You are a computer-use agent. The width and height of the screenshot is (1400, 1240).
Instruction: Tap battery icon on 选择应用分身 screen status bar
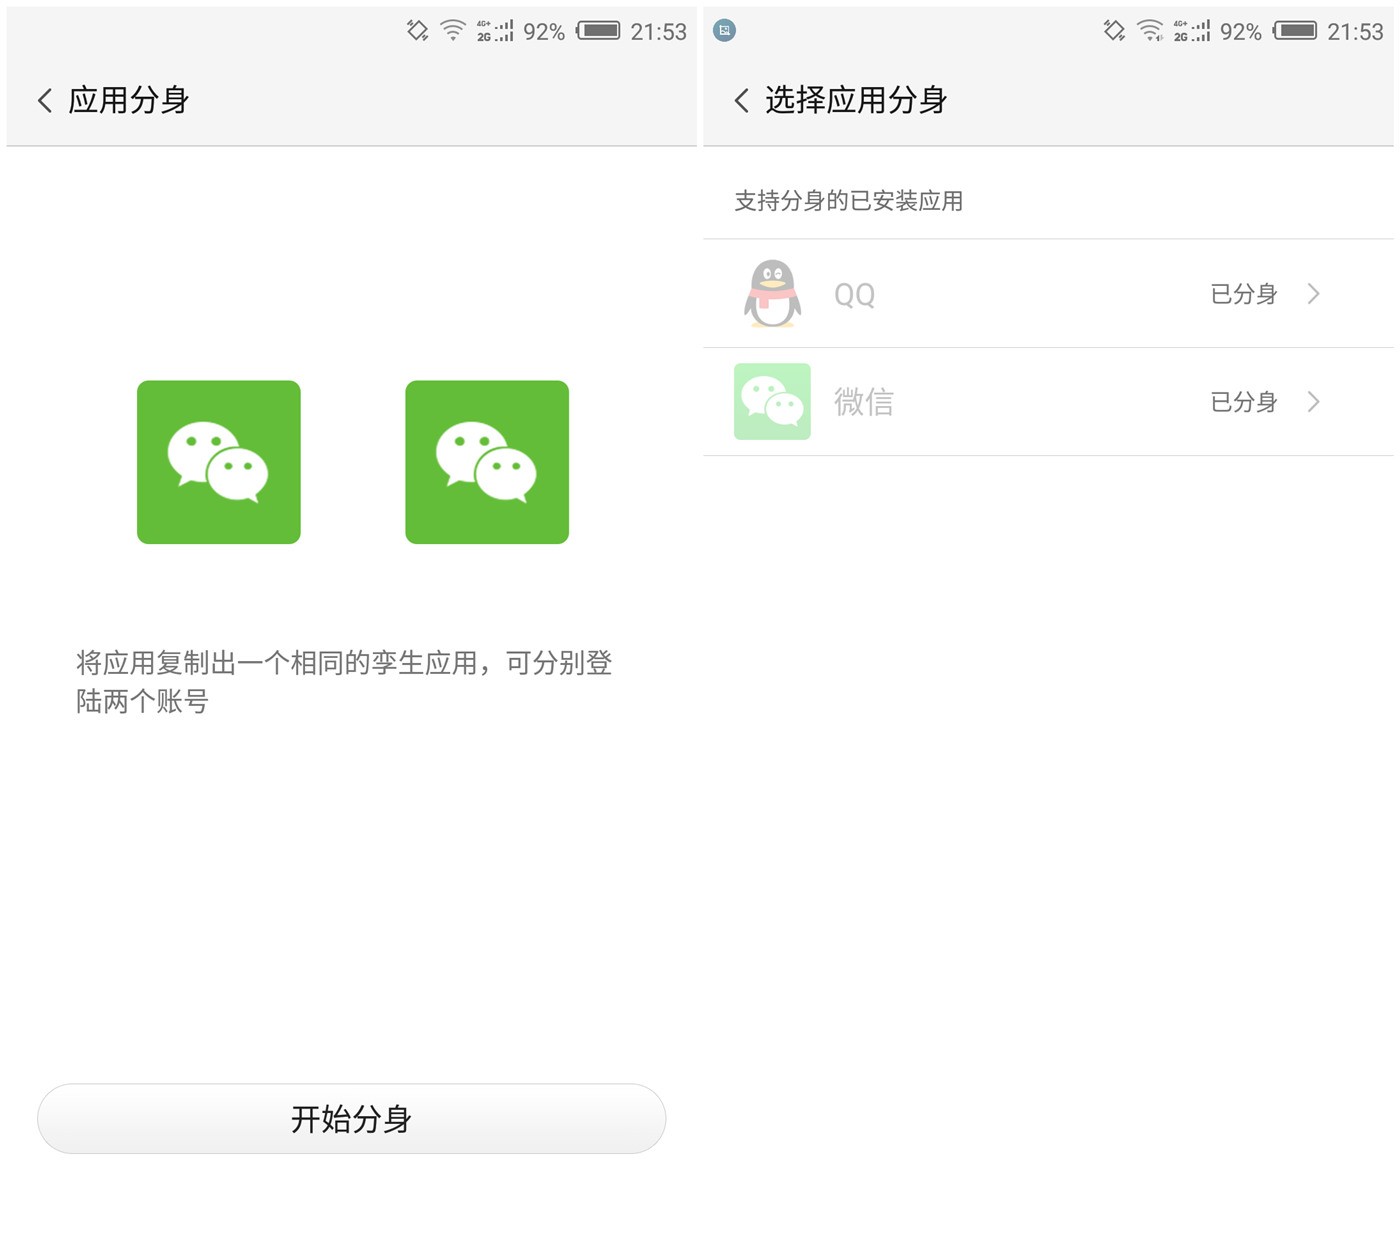click(1295, 31)
